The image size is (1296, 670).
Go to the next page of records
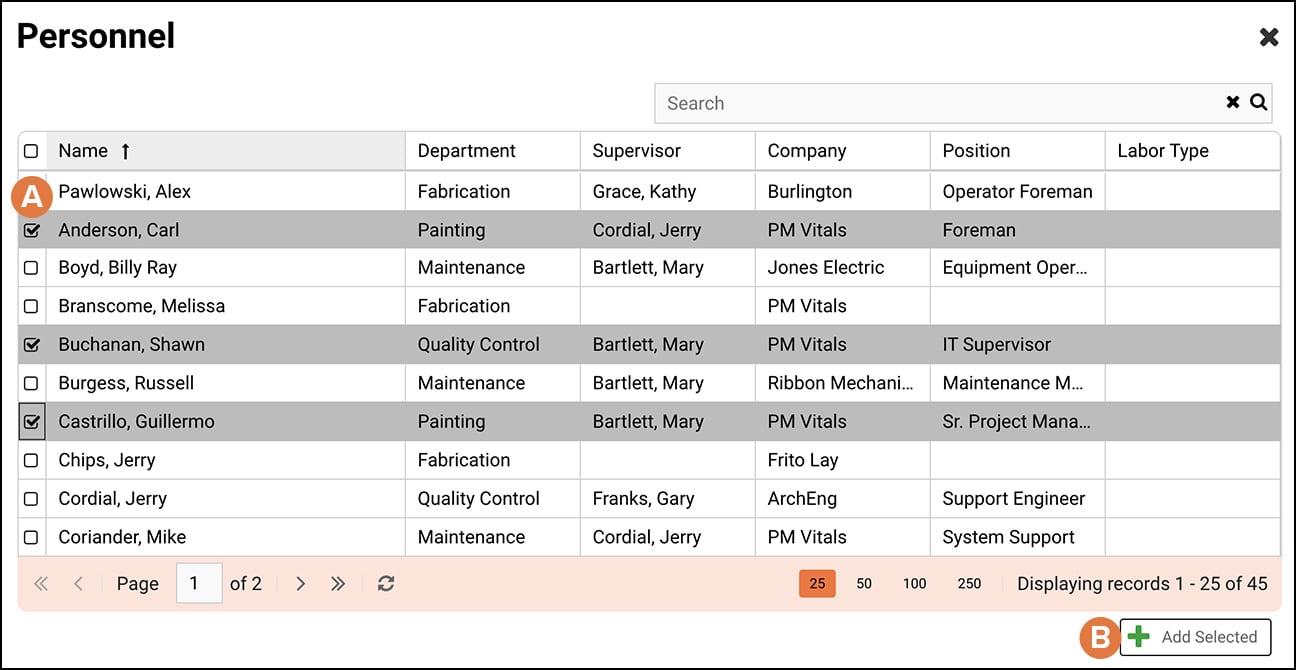301,583
